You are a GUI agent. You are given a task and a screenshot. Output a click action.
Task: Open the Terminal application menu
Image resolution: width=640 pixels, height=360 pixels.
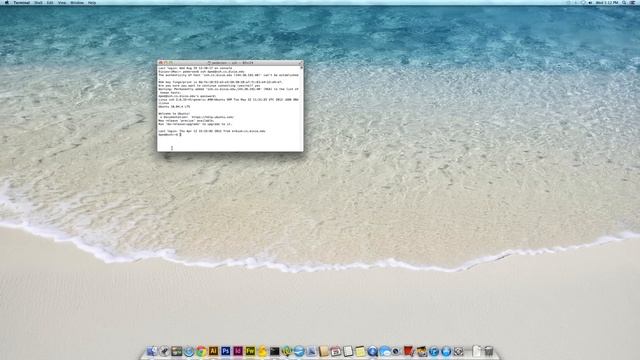(21, 2)
